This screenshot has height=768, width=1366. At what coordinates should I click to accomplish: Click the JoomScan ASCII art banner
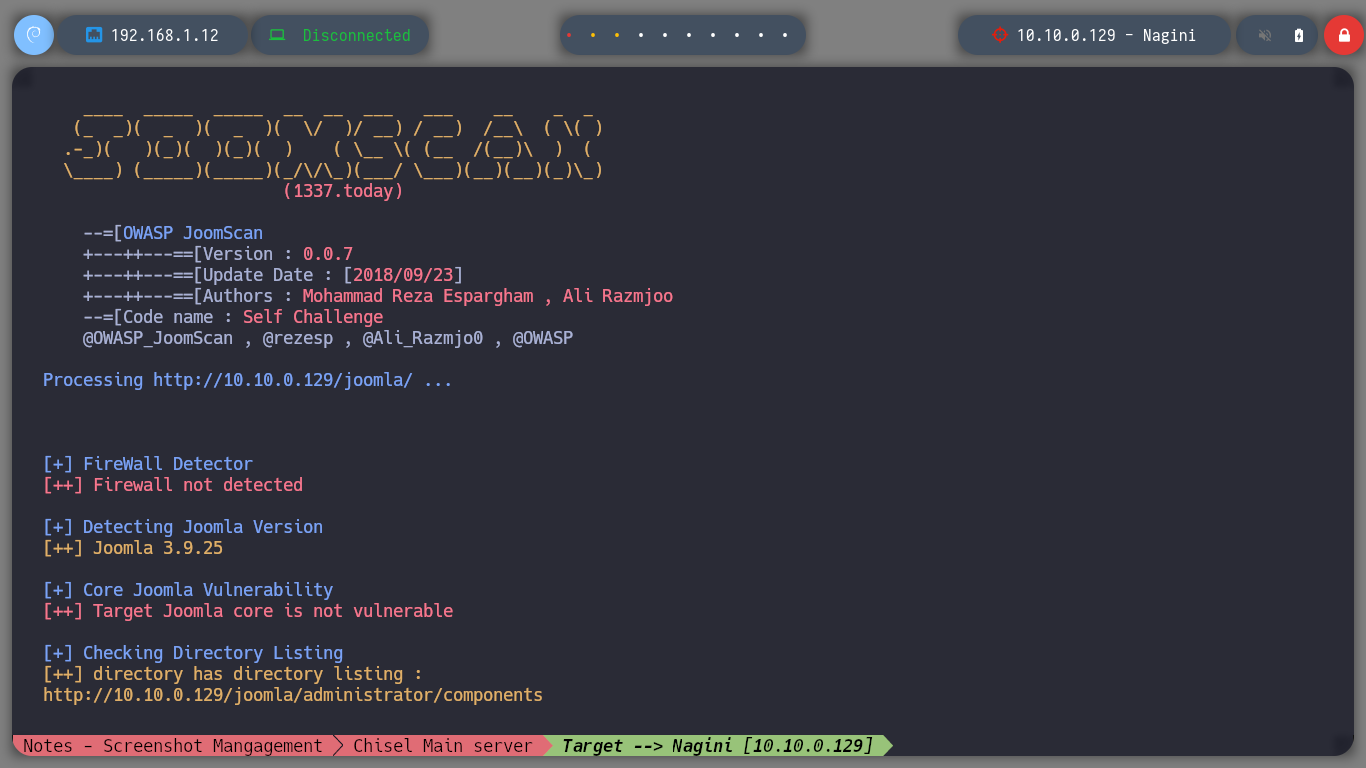click(333, 146)
